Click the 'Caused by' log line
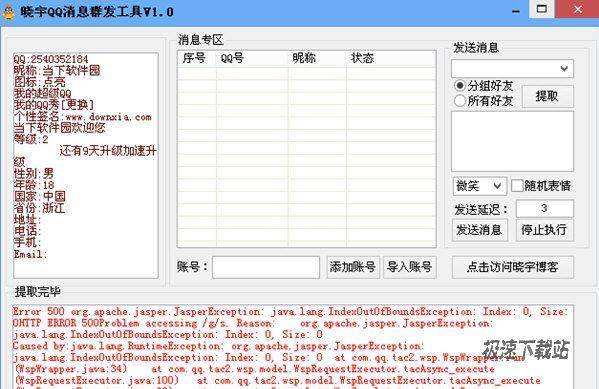This screenshot has height=389, width=599. (x=218, y=346)
